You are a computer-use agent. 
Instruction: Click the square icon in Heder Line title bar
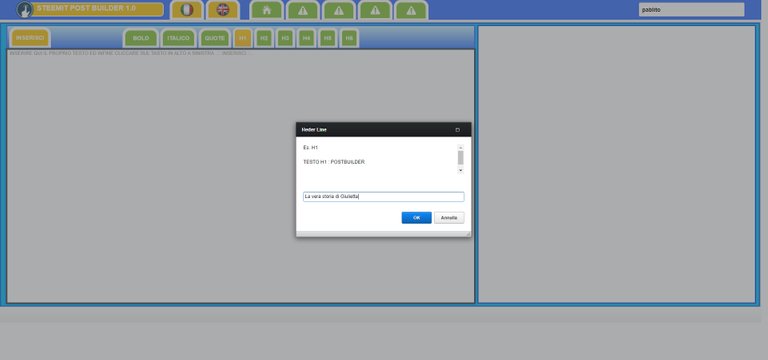click(457, 130)
